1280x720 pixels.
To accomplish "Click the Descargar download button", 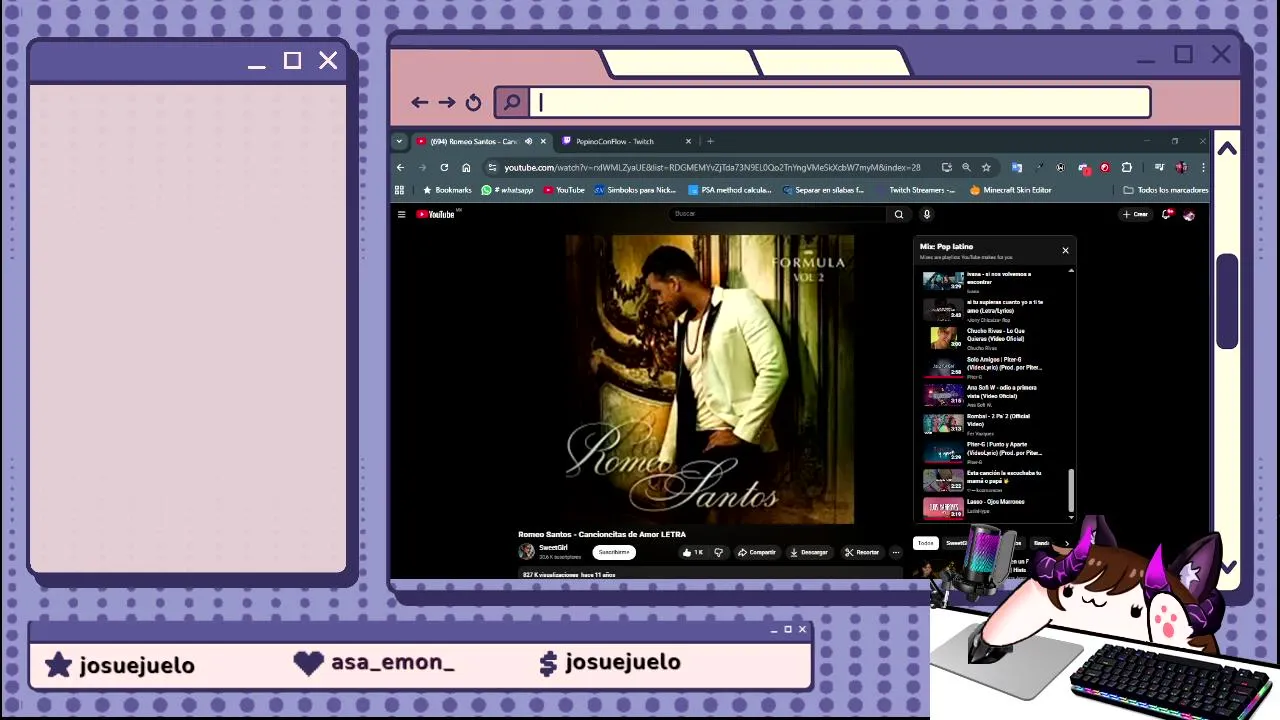I will (x=809, y=552).
